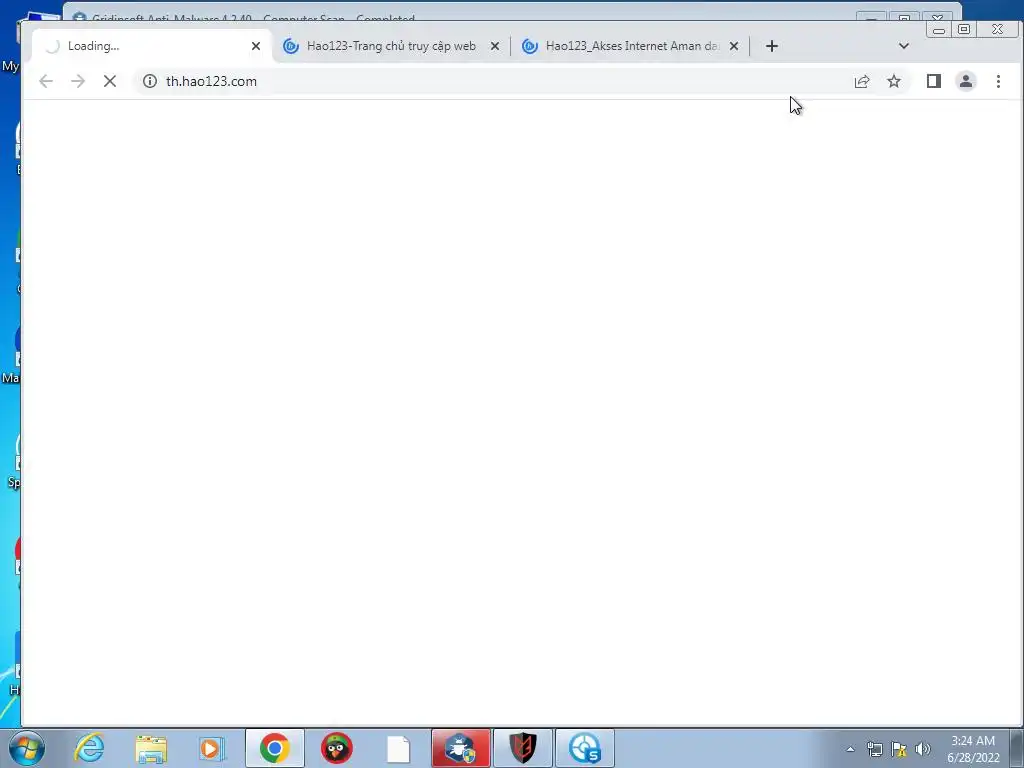The width and height of the screenshot is (1024, 768).
Task: Open the blank document taskbar item
Action: point(398,748)
